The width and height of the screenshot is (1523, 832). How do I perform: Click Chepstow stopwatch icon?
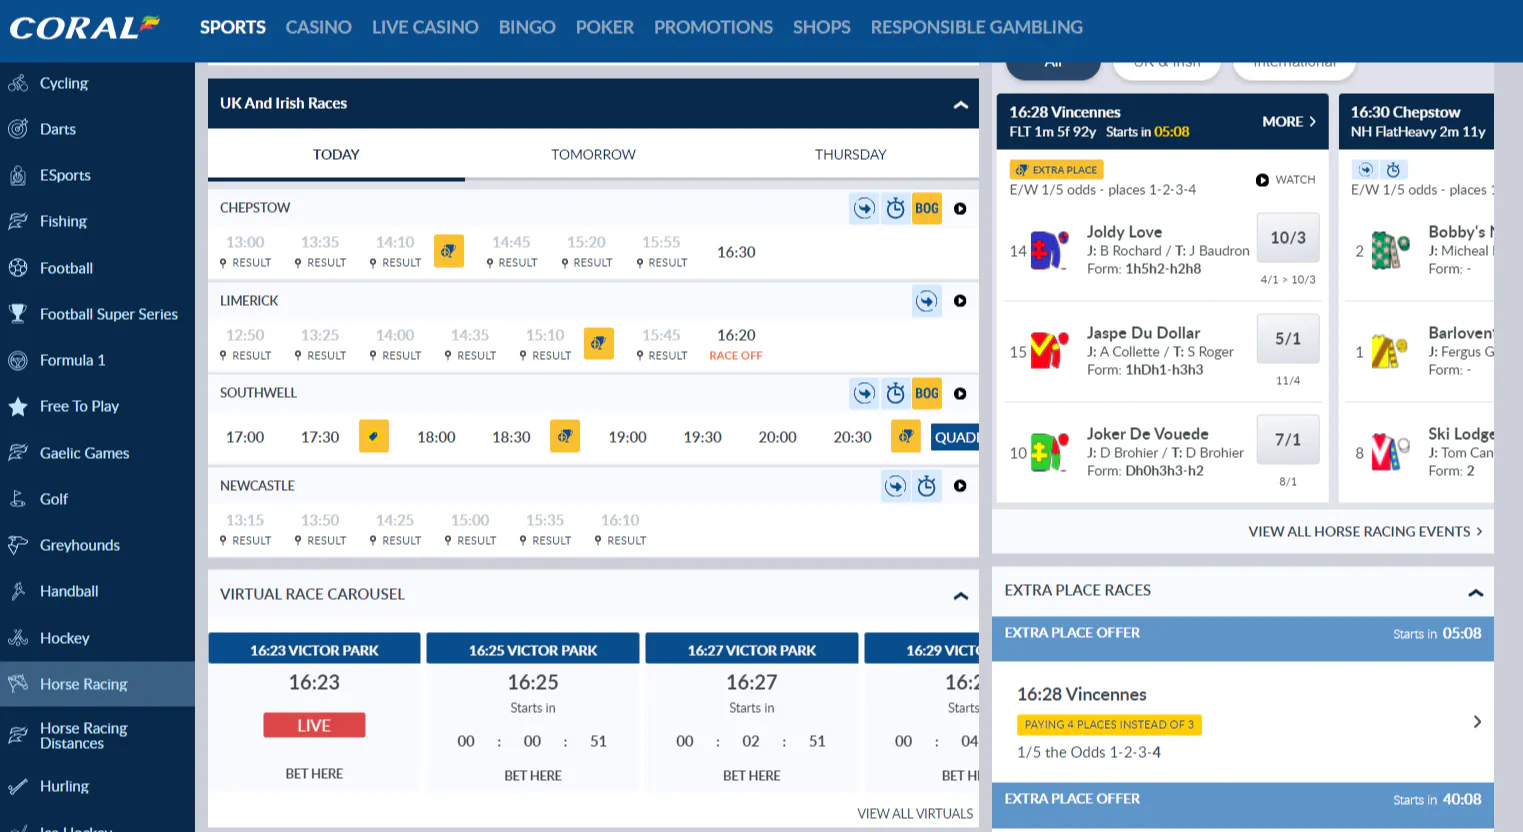(x=896, y=208)
